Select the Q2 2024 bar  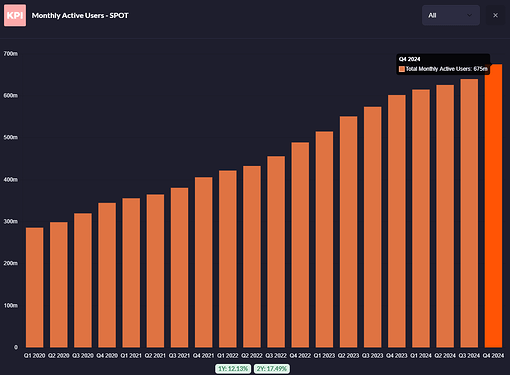coord(445,216)
